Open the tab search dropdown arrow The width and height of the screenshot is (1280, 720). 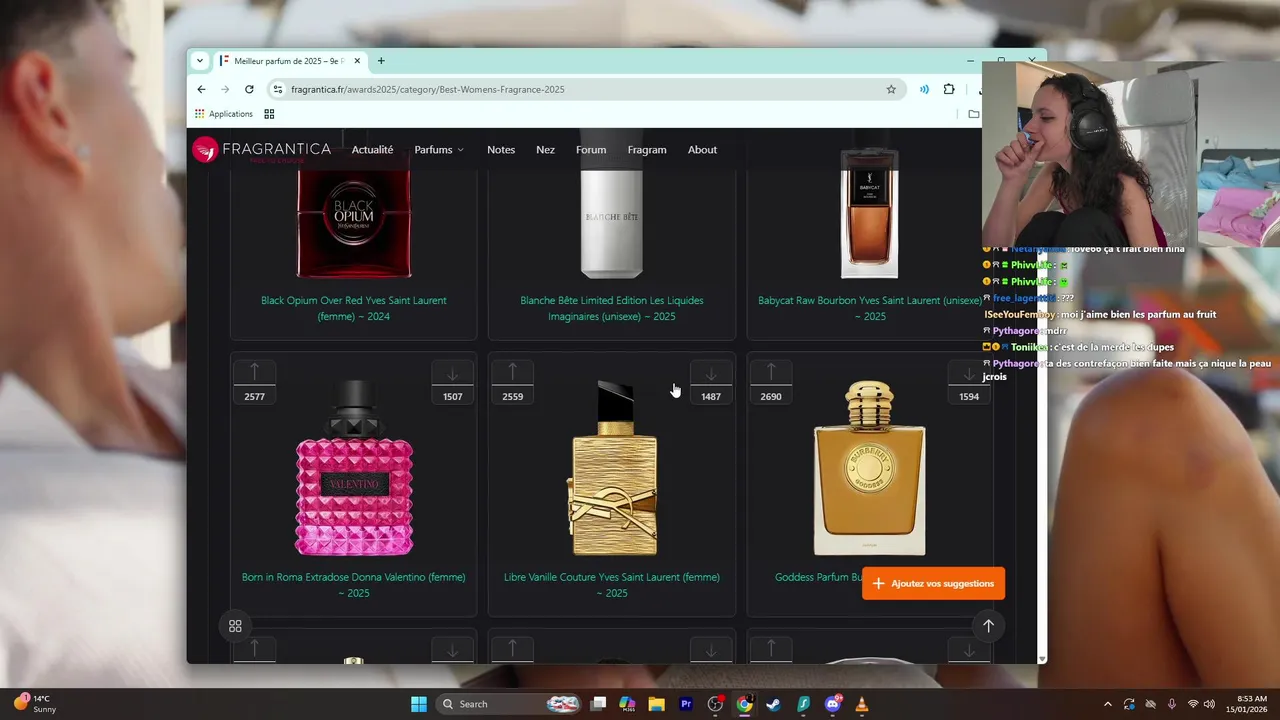(x=199, y=61)
